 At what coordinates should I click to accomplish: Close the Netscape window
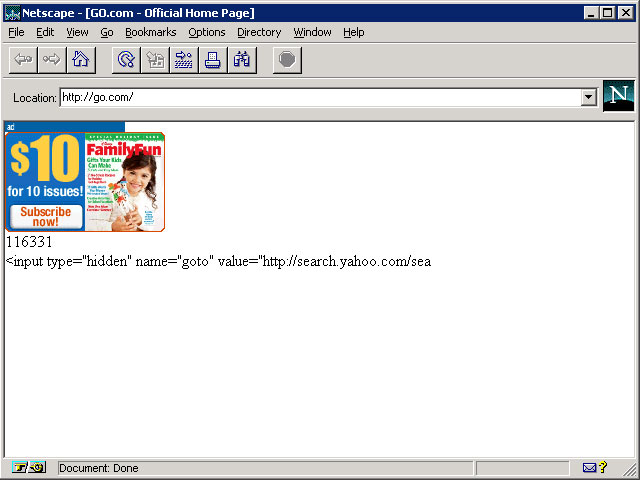click(625, 13)
